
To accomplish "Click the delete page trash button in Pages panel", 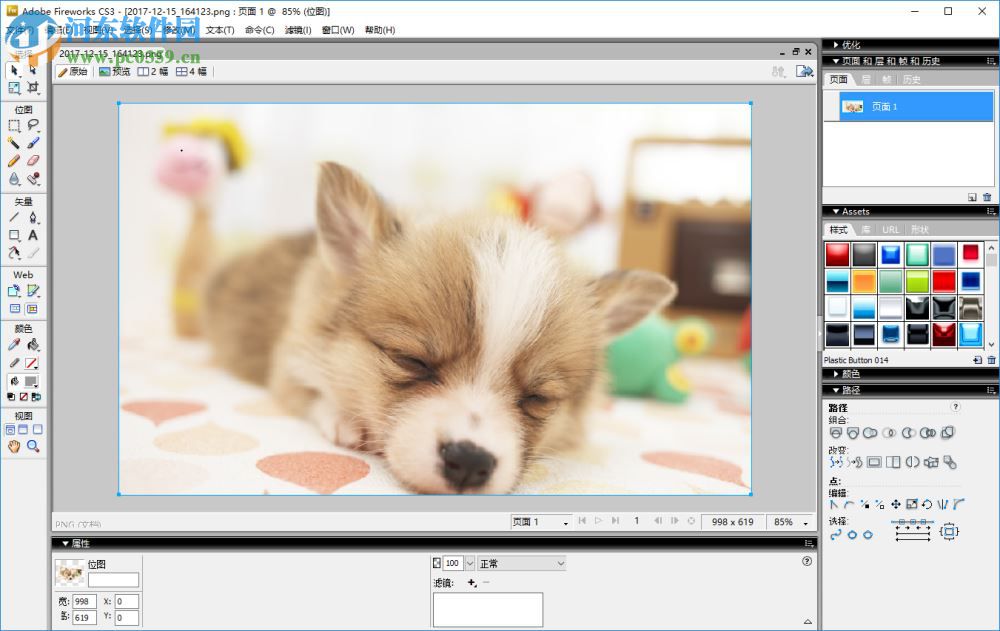I will click(986, 197).
